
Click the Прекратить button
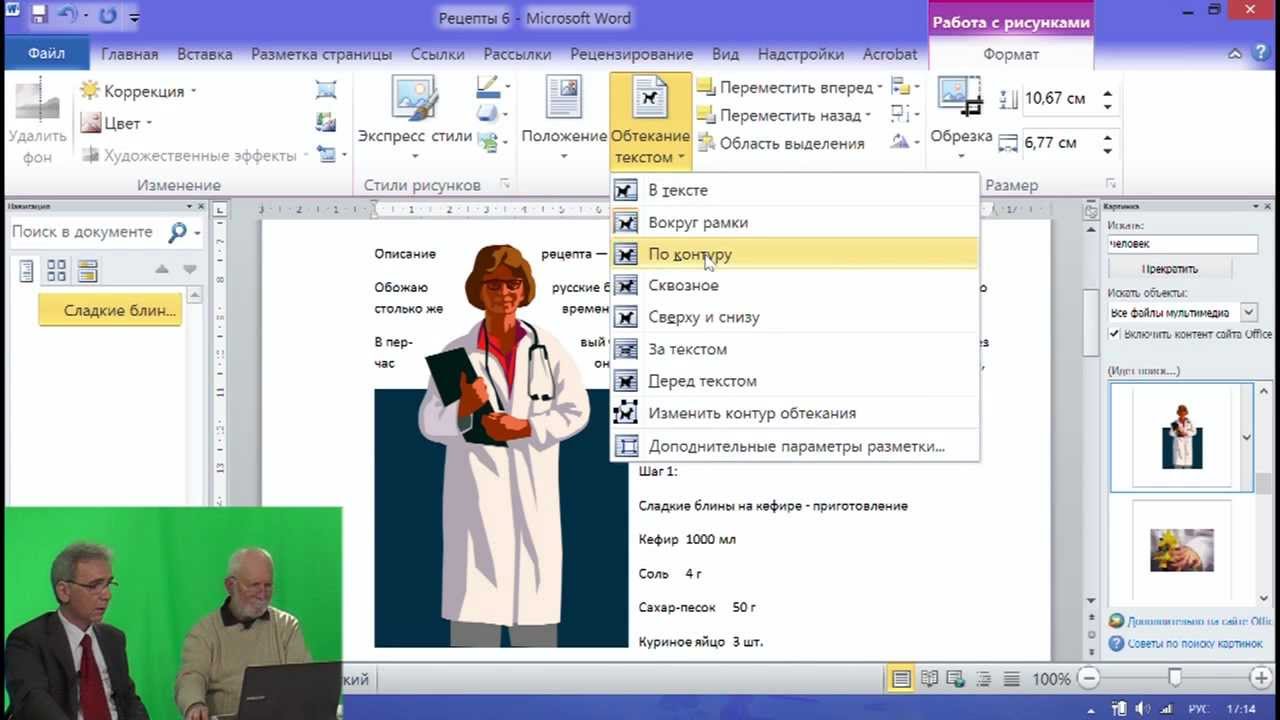click(x=1170, y=268)
